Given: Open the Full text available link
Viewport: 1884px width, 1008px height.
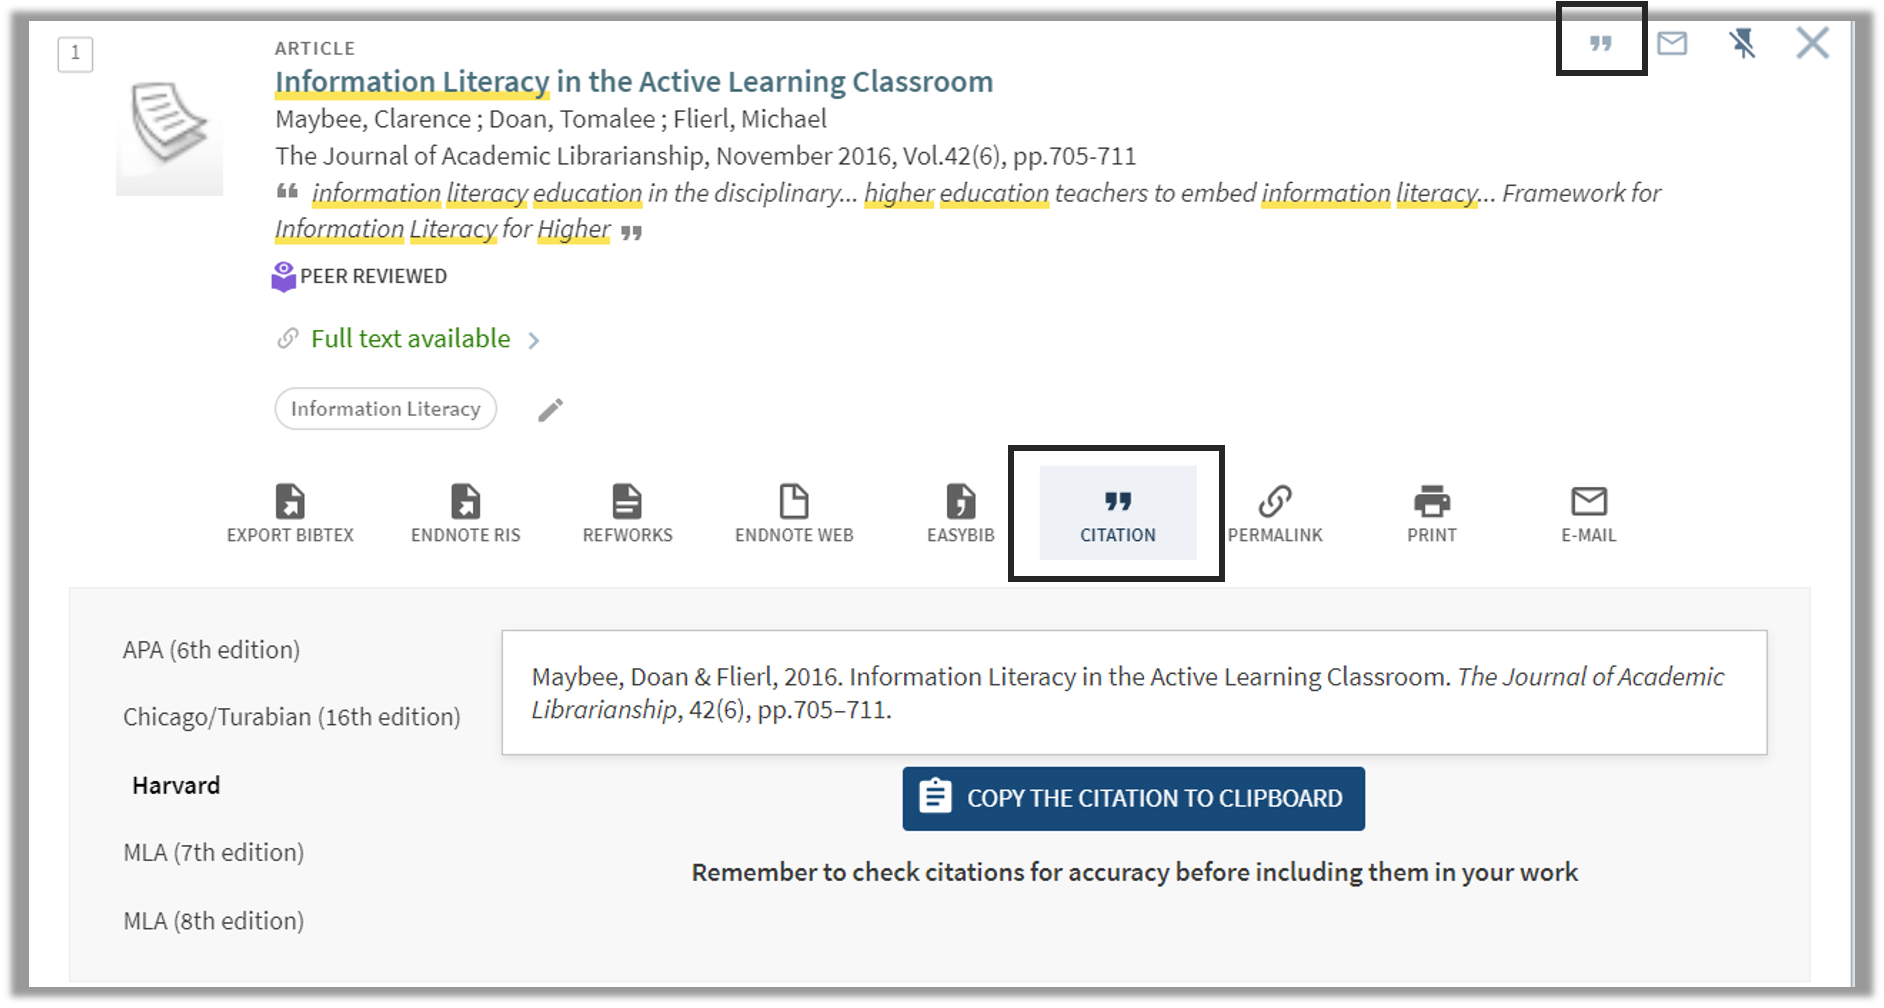Looking at the screenshot, I should tap(411, 339).
